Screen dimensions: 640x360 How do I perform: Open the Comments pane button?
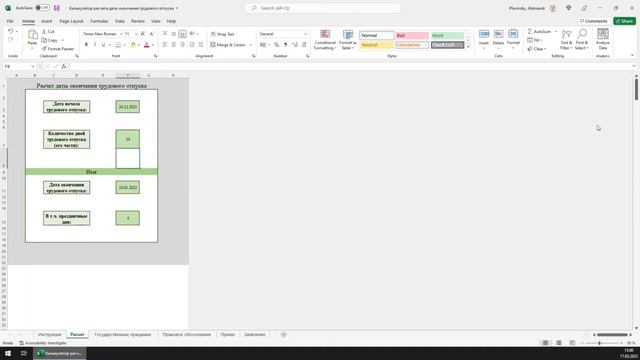593,21
